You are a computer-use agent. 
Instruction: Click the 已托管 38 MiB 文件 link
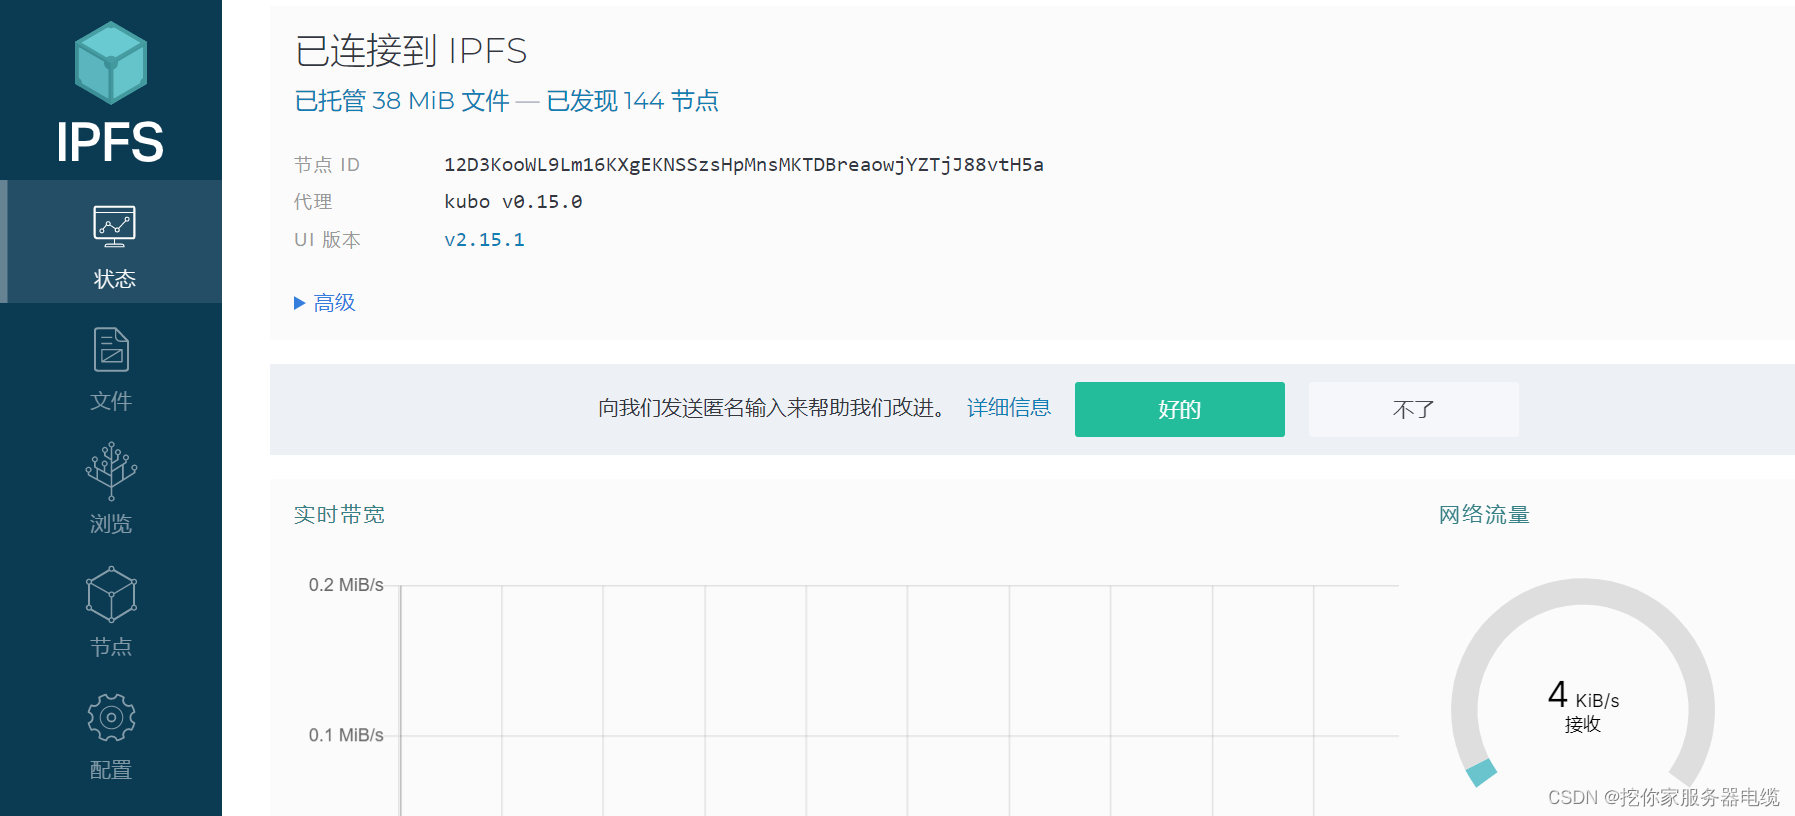pos(402,101)
